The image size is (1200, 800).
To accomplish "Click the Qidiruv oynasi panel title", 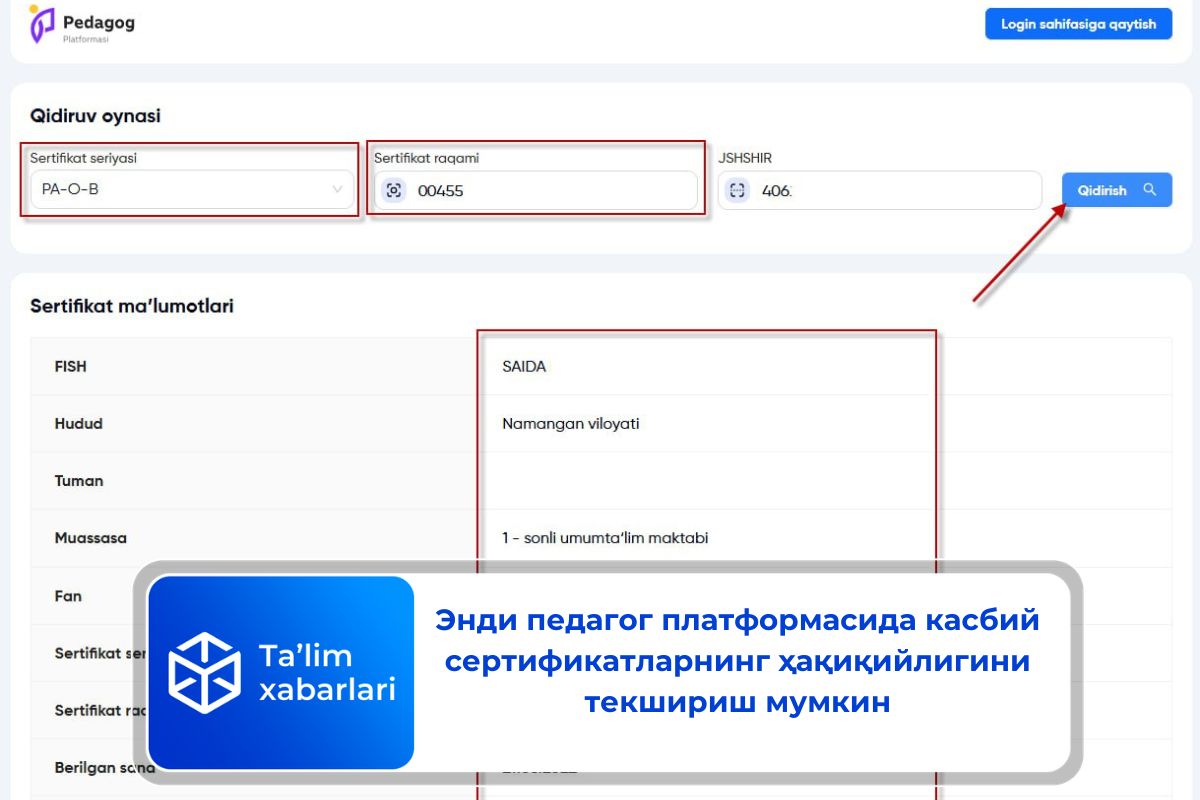I will click(x=94, y=115).
